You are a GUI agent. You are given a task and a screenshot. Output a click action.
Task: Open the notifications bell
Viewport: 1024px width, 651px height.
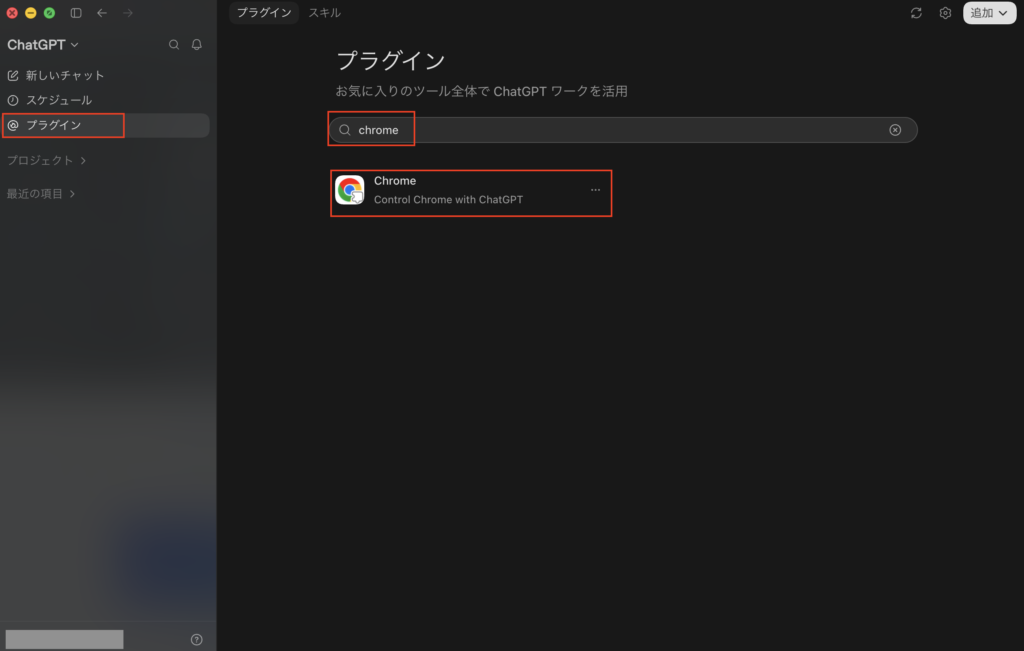coord(197,44)
